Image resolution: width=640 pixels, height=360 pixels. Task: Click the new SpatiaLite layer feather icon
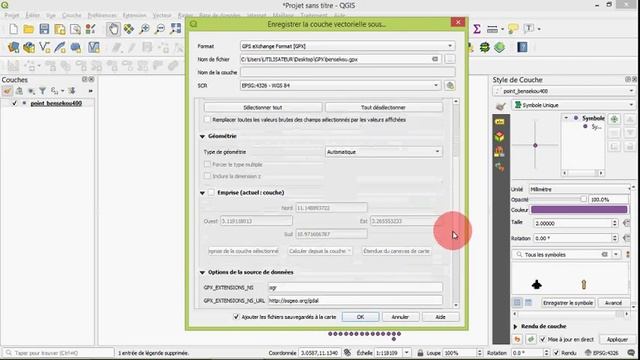coord(60,47)
